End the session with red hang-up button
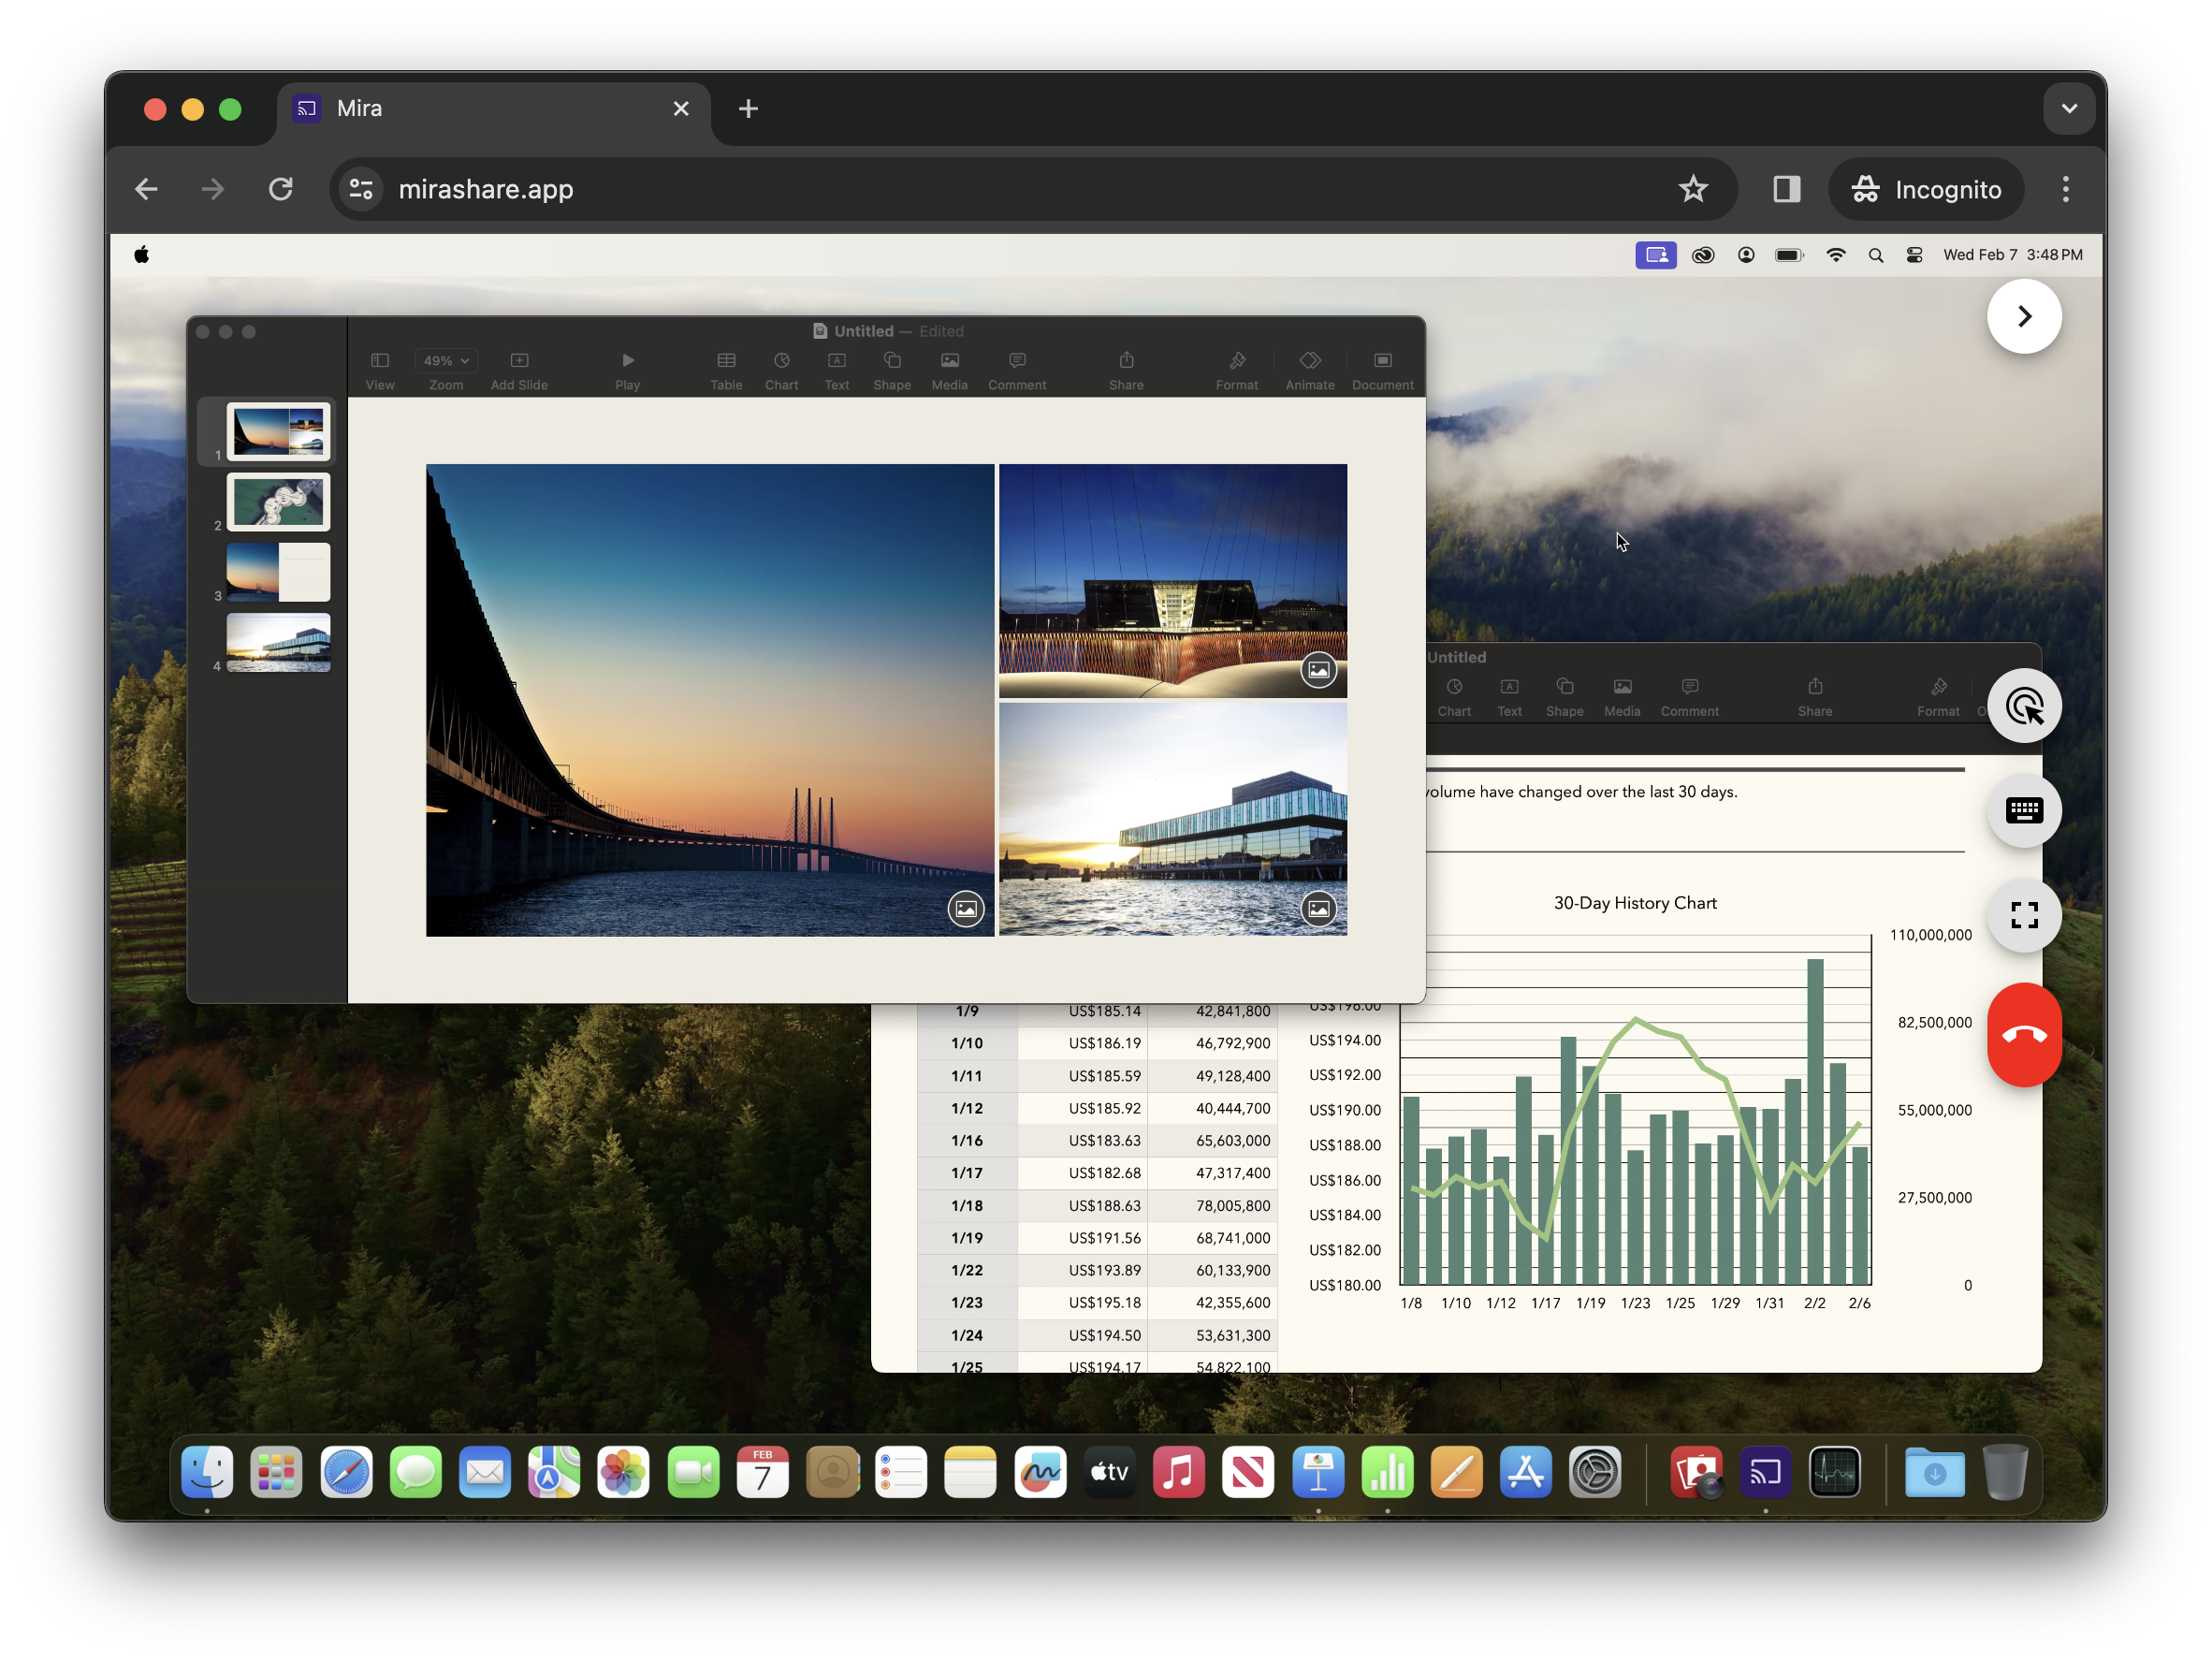 [2024, 1035]
